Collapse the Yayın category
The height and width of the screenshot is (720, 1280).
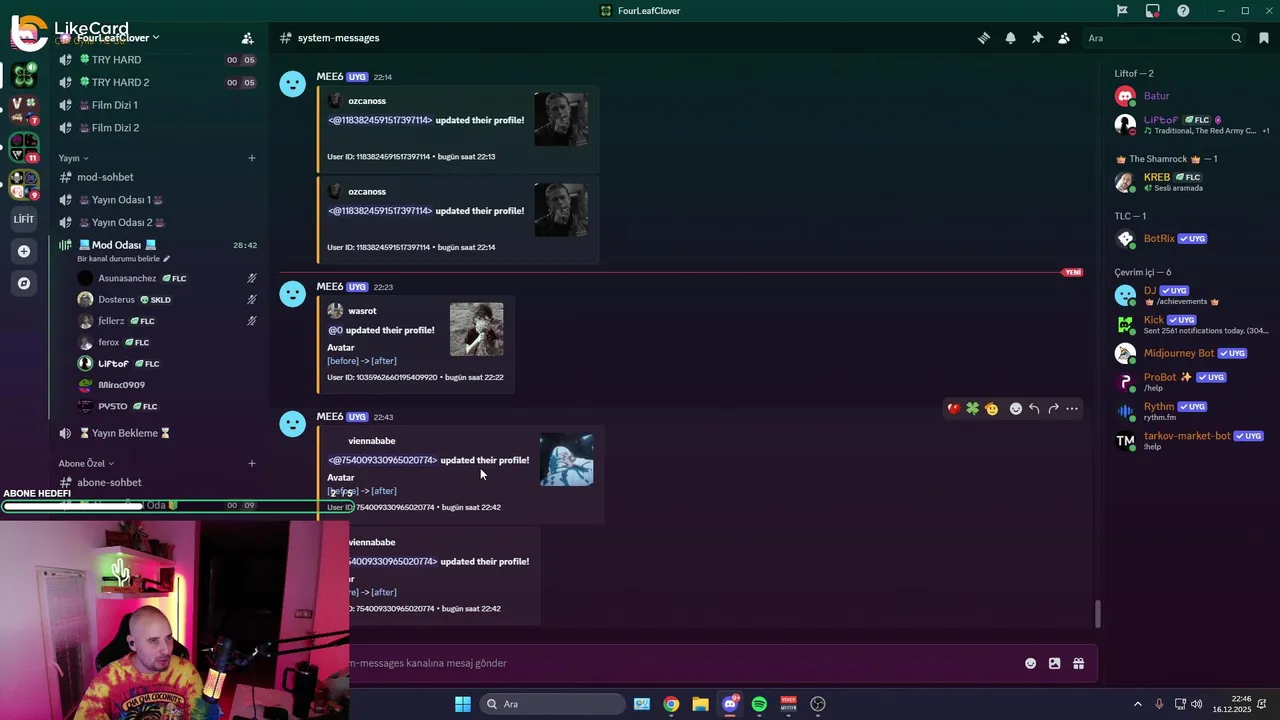(x=73, y=158)
